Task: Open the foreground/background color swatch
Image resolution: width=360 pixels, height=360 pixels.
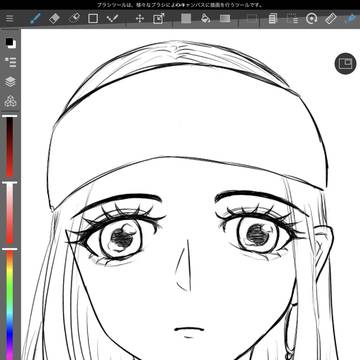Action: pos(10,43)
